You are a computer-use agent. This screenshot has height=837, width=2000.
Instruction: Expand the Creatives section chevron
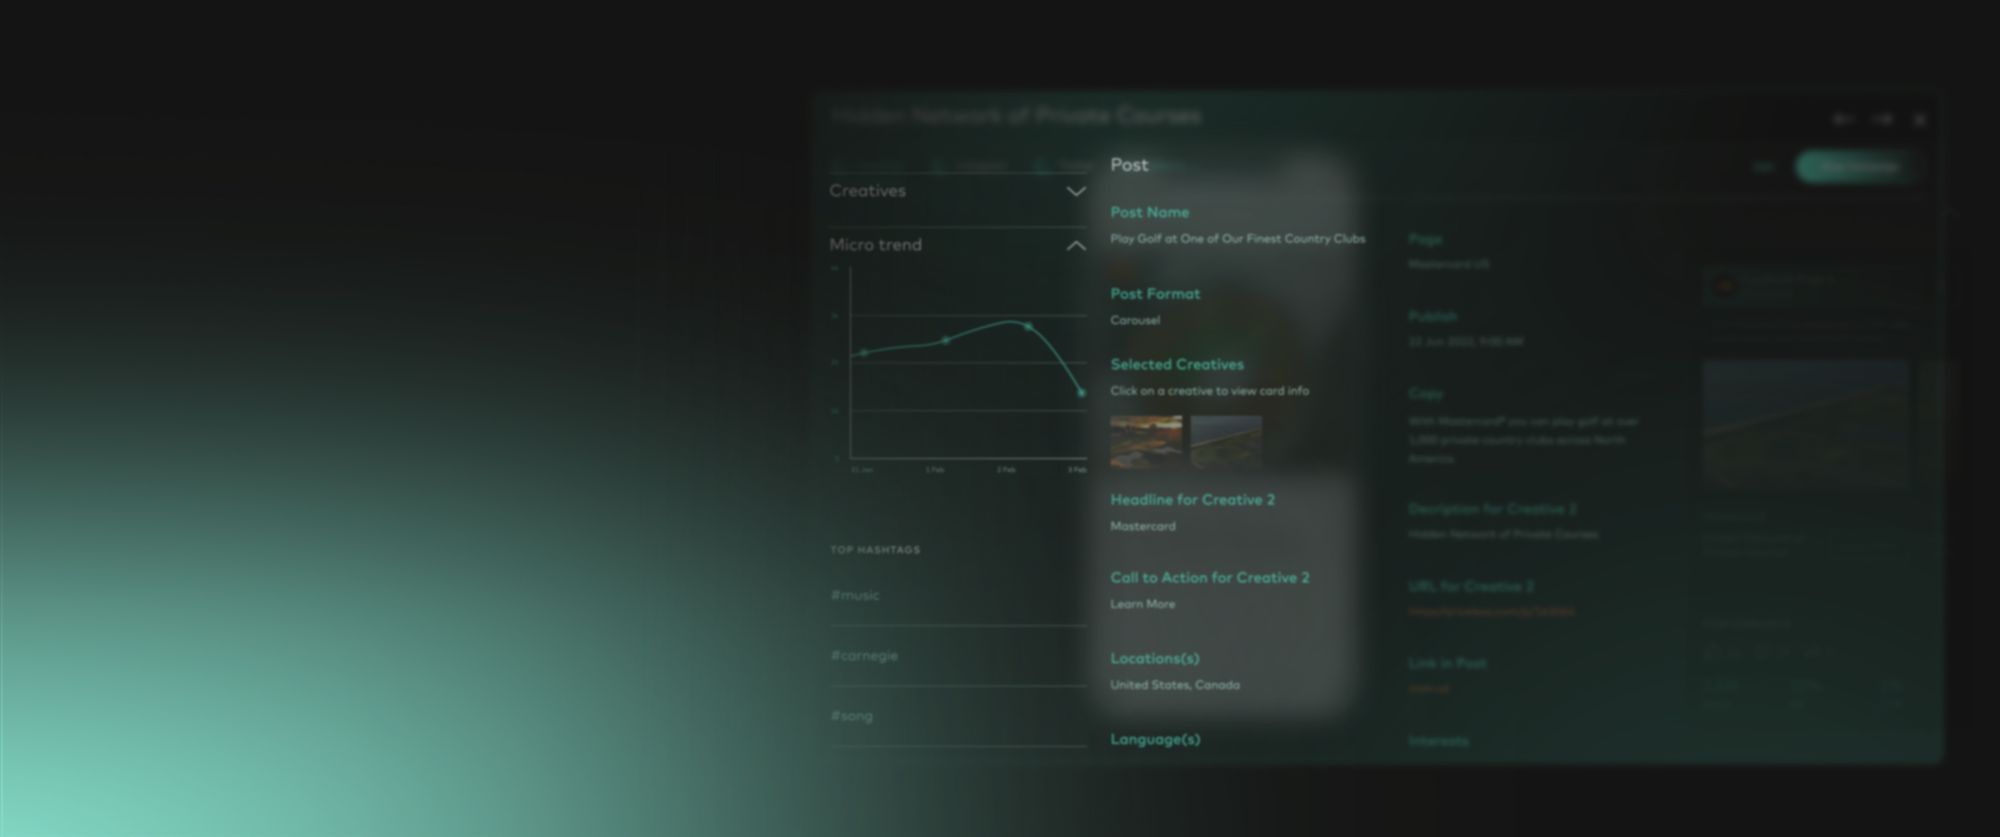point(1075,191)
